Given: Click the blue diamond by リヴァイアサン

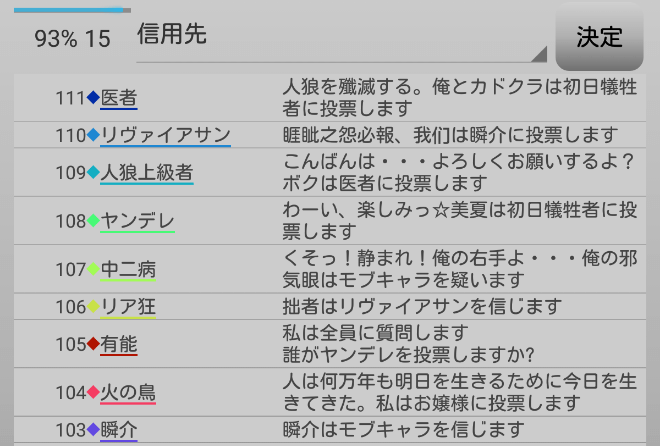Looking at the screenshot, I should click(94, 135).
